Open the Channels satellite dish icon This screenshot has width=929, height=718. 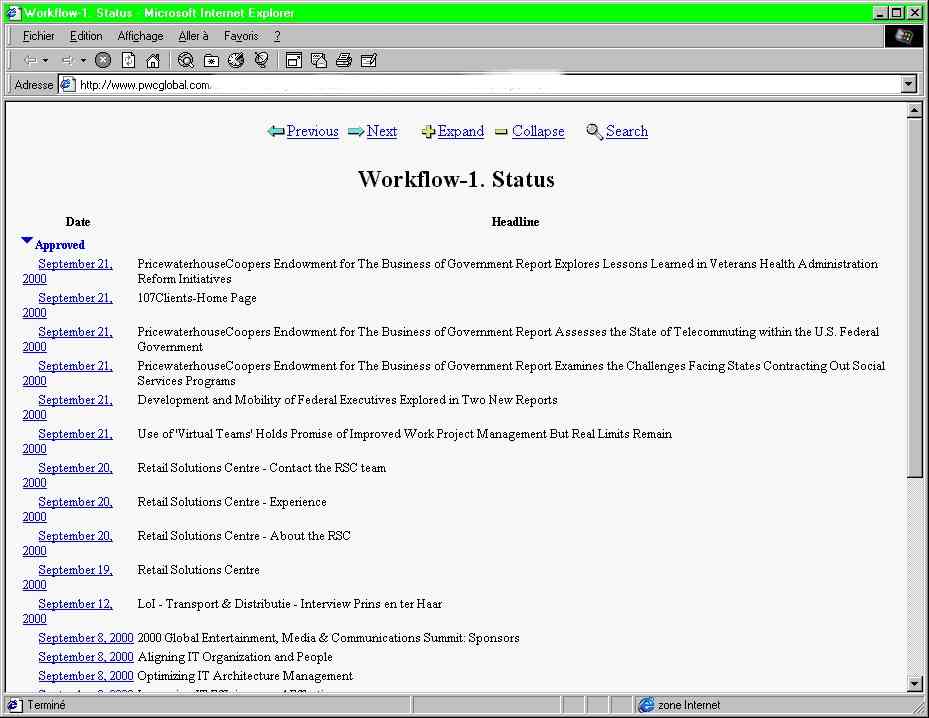[261, 60]
